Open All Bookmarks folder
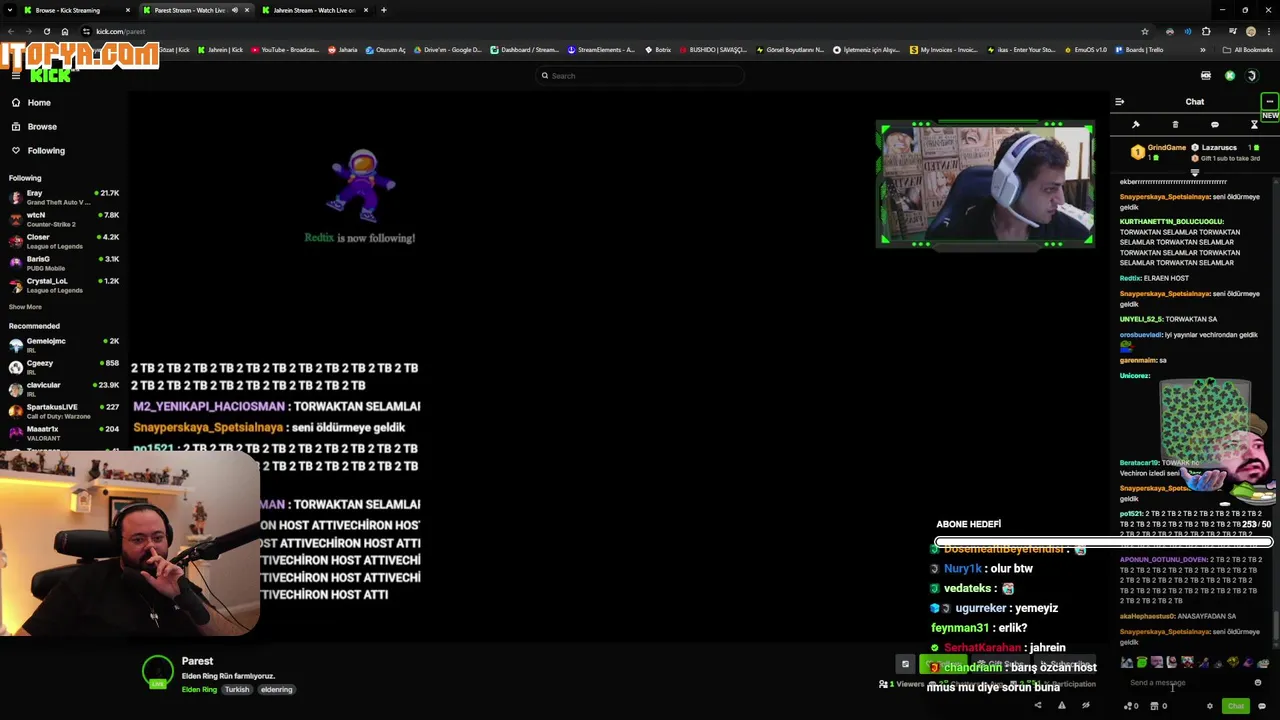 coord(1247,50)
